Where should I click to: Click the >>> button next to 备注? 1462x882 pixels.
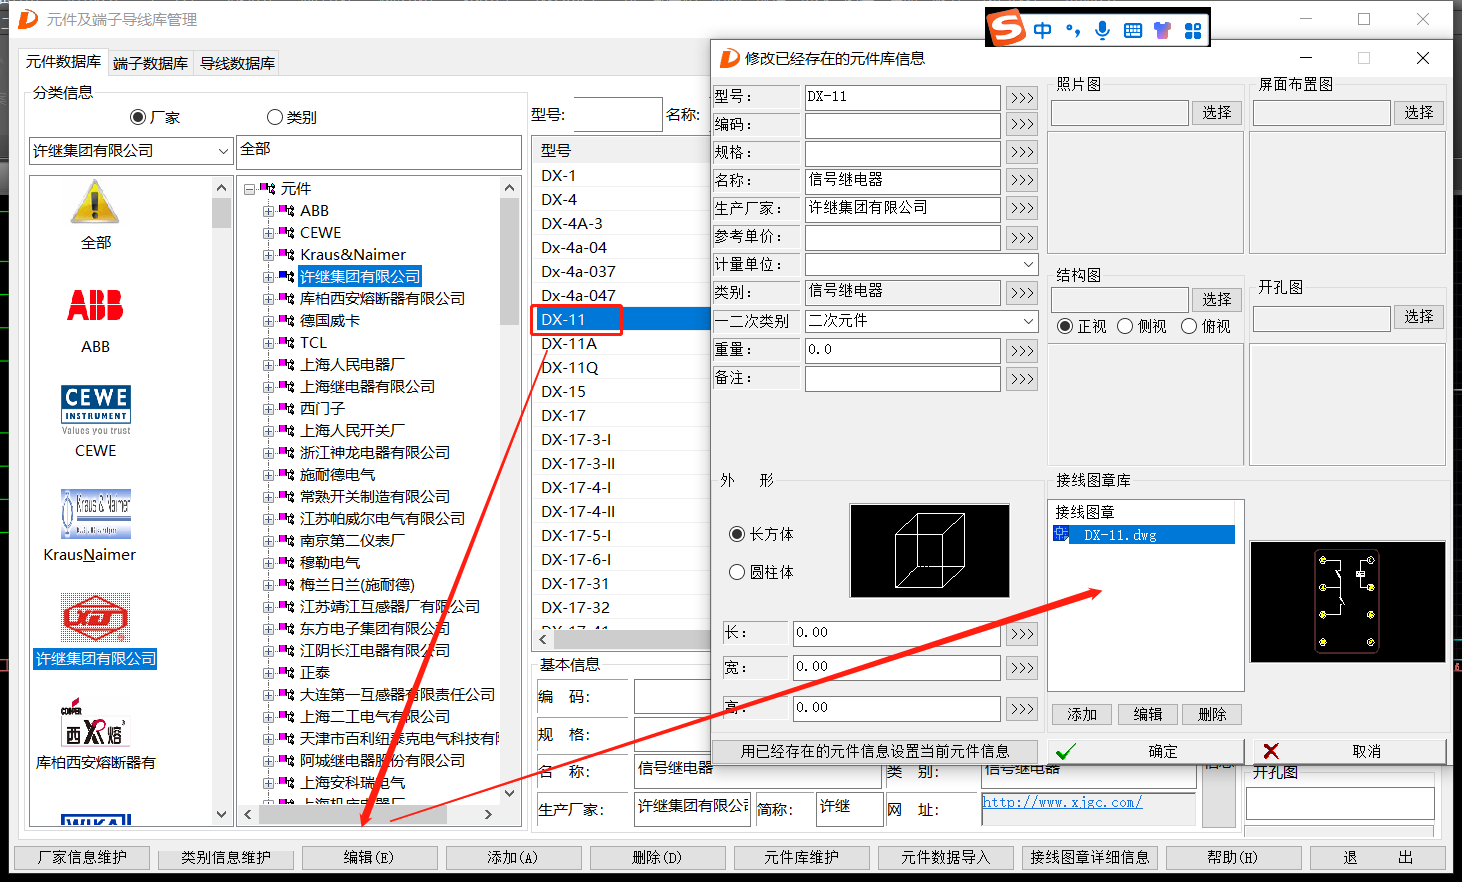1021,379
